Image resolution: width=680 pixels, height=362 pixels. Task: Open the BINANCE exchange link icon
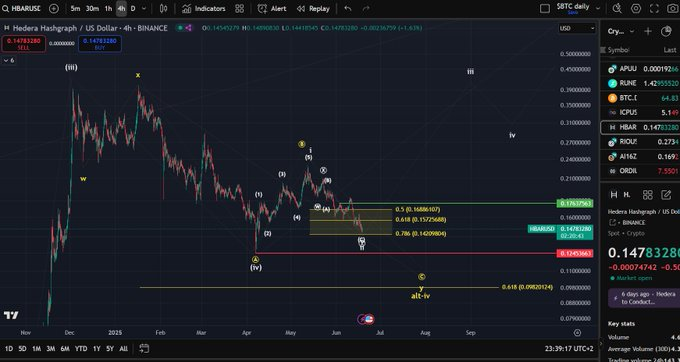(613, 222)
